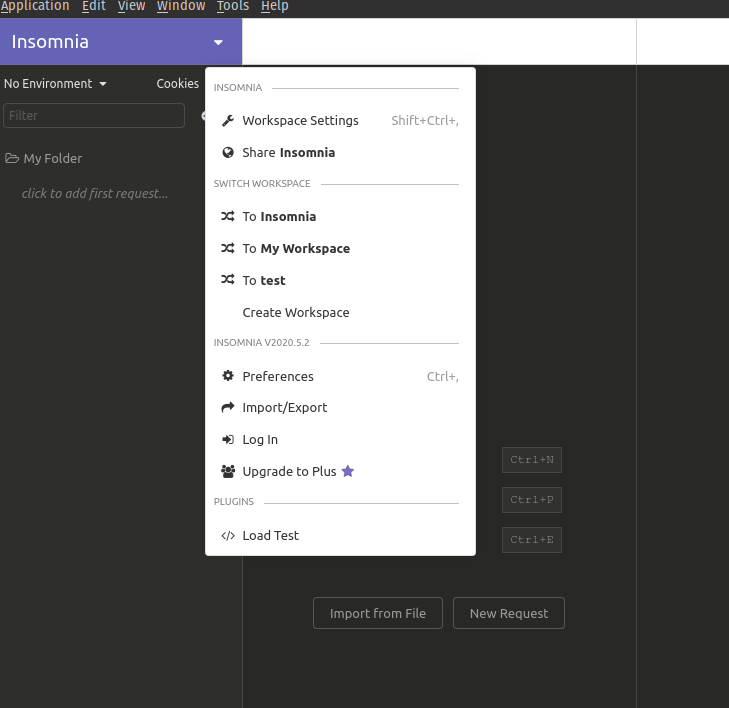Screen dimensions: 729x708
Task: Click the Ctrl+N shortcut hint box
Action: click(532, 460)
